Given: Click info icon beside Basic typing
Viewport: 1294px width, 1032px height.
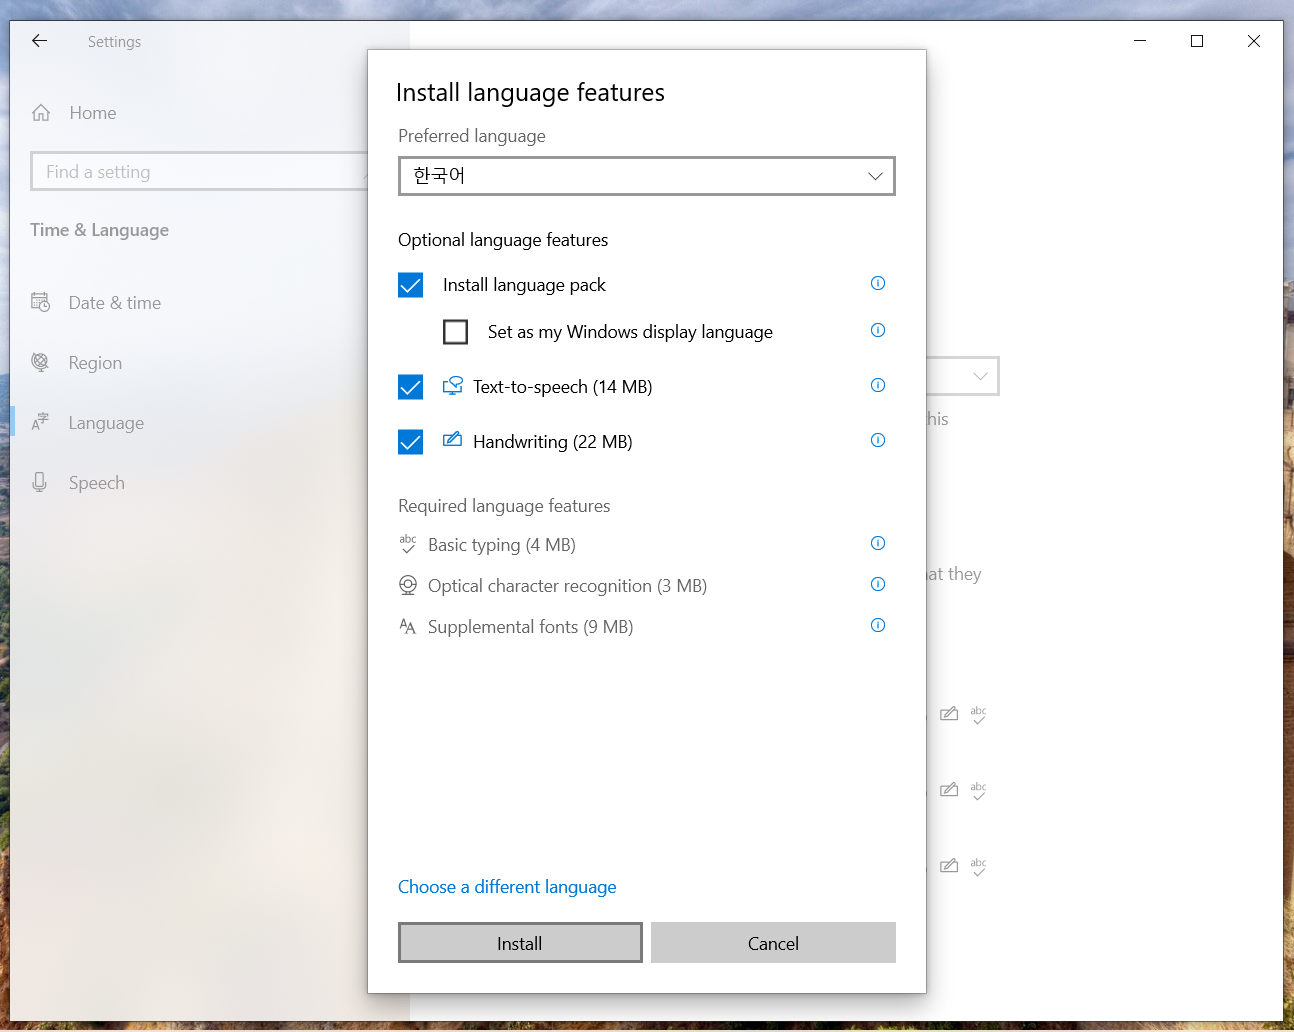Looking at the screenshot, I should pyautogui.click(x=878, y=543).
